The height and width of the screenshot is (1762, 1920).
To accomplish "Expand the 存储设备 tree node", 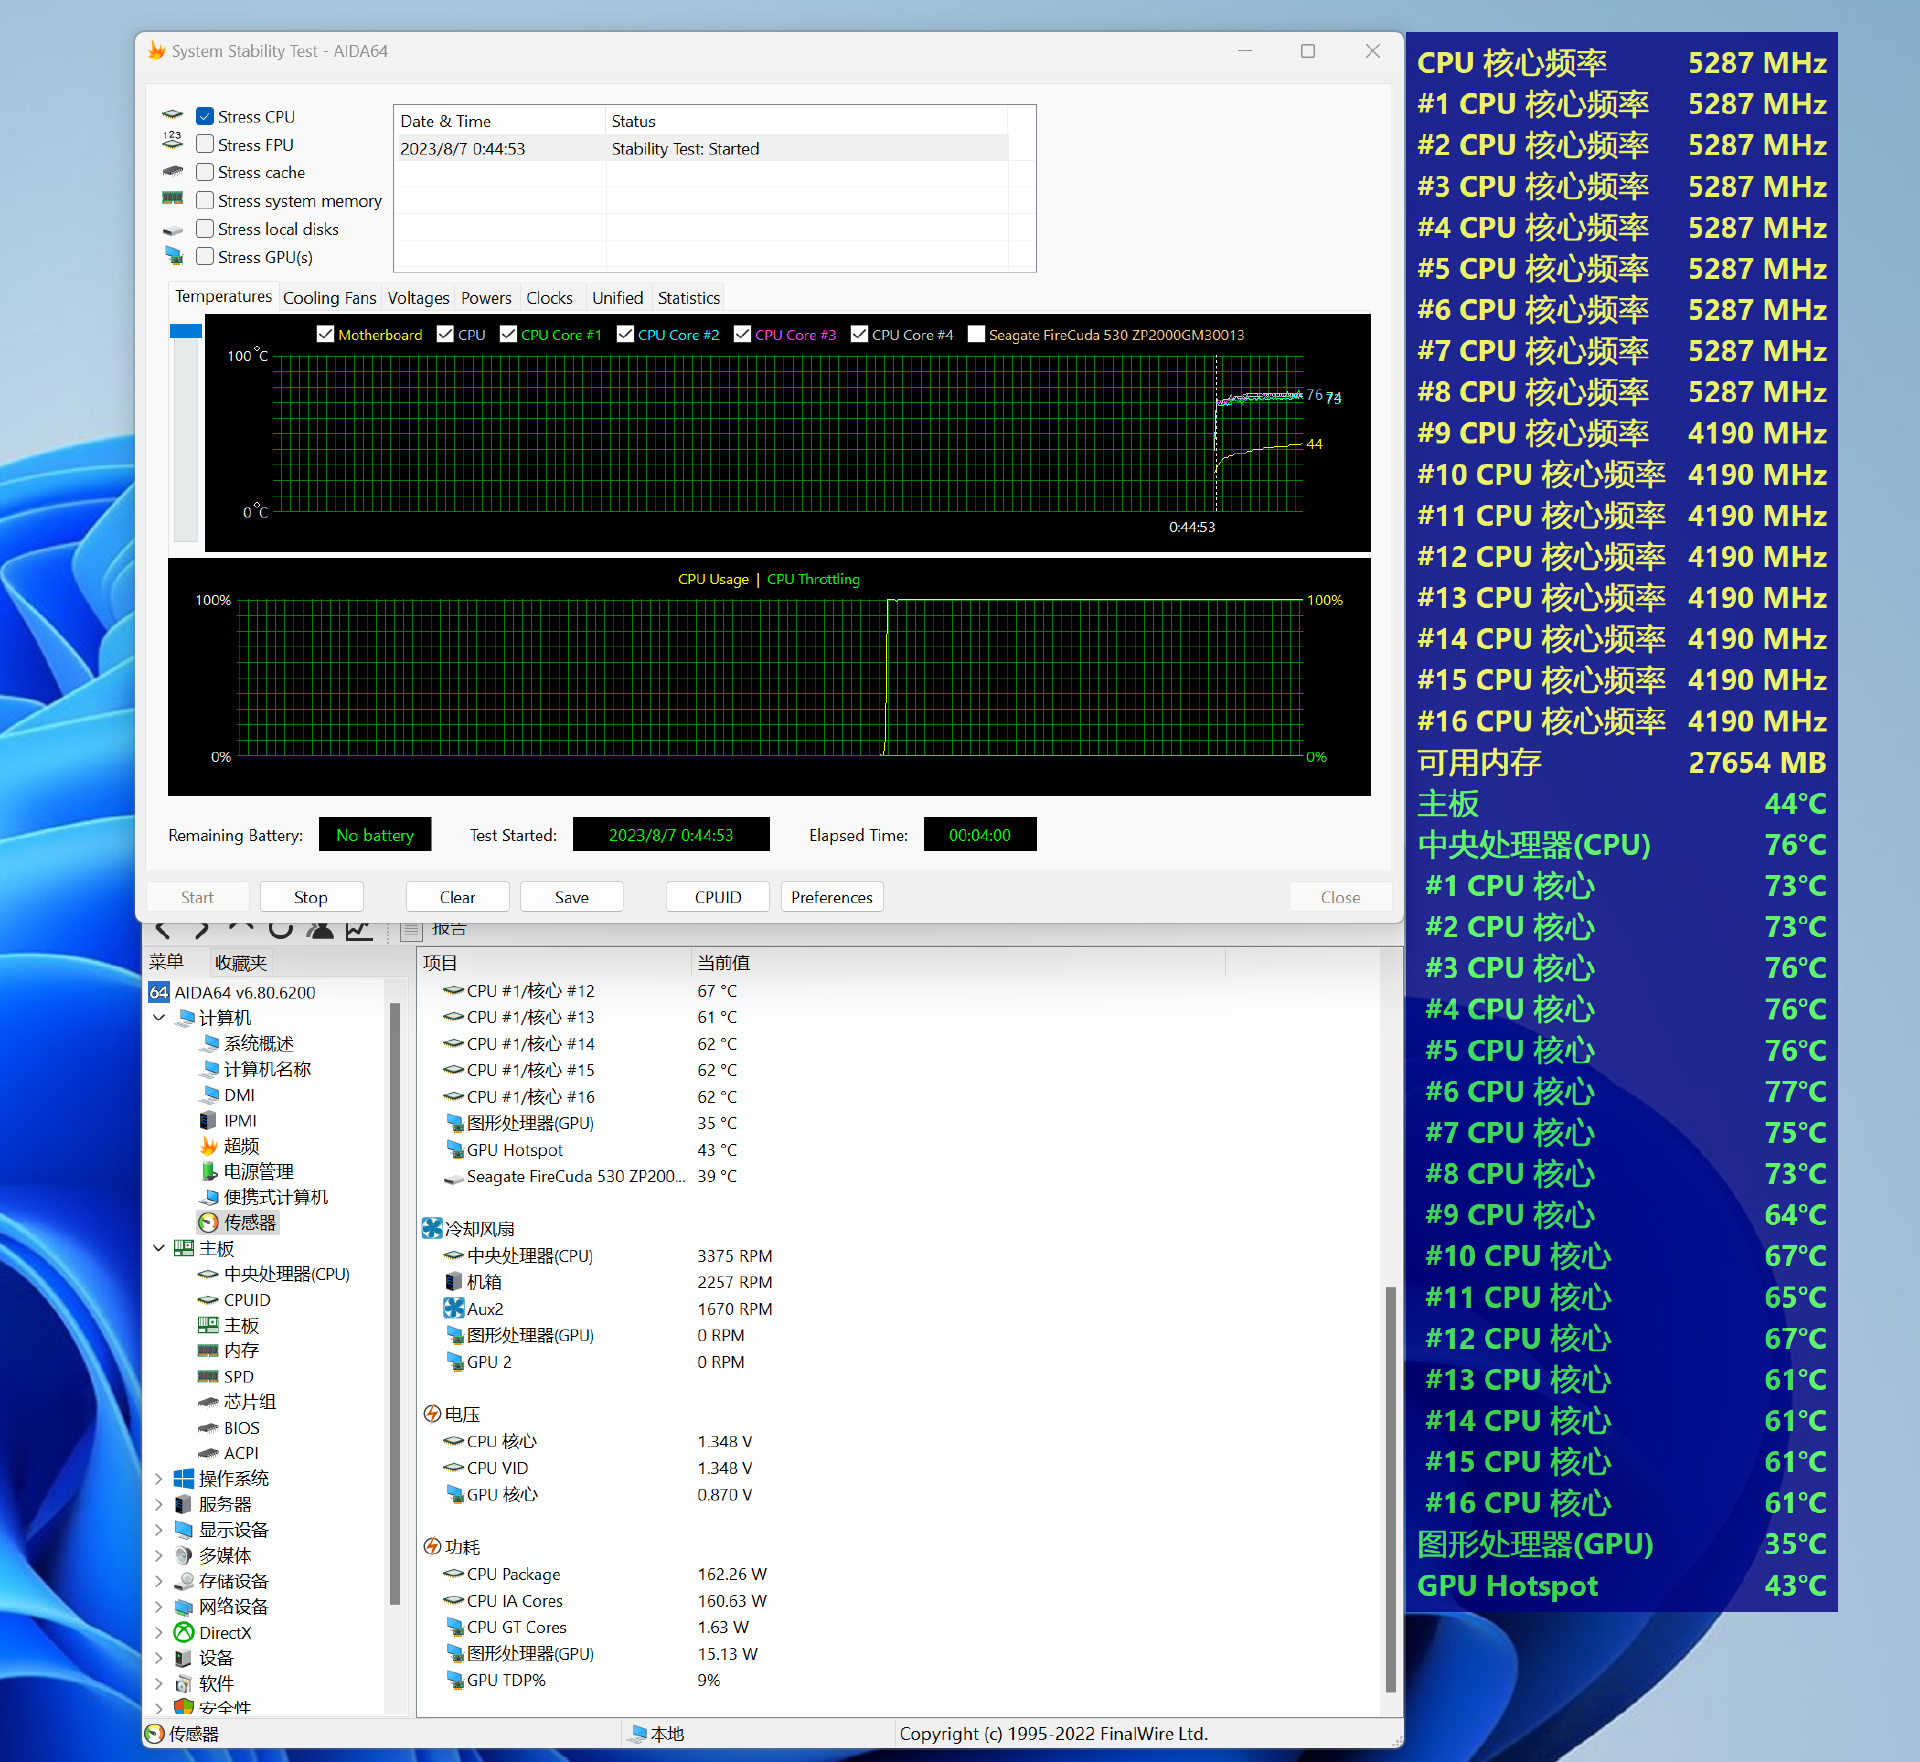I will tap(159, 1582).
